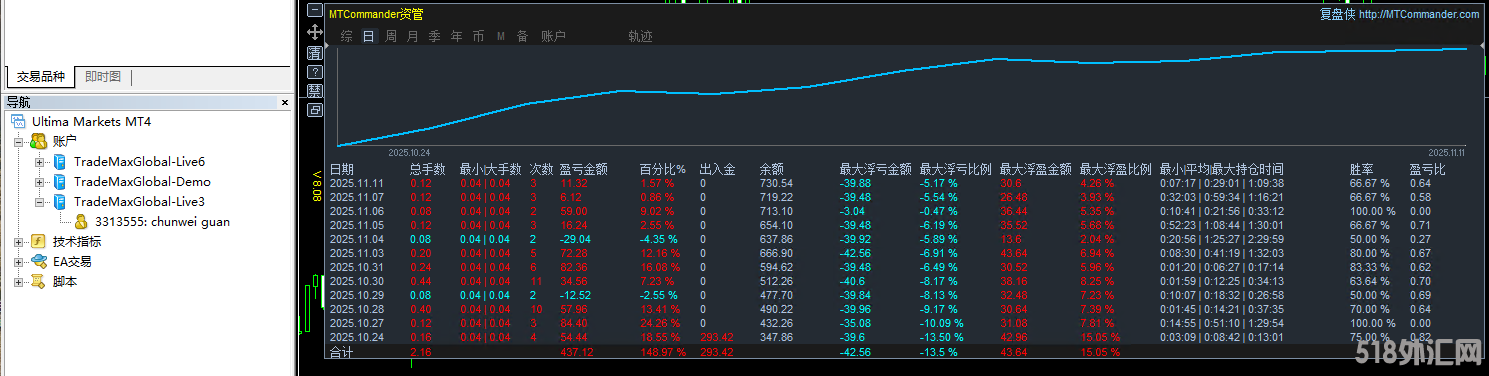Click the TradeMaxGlobal-Live6 server icon

(59, 162)
